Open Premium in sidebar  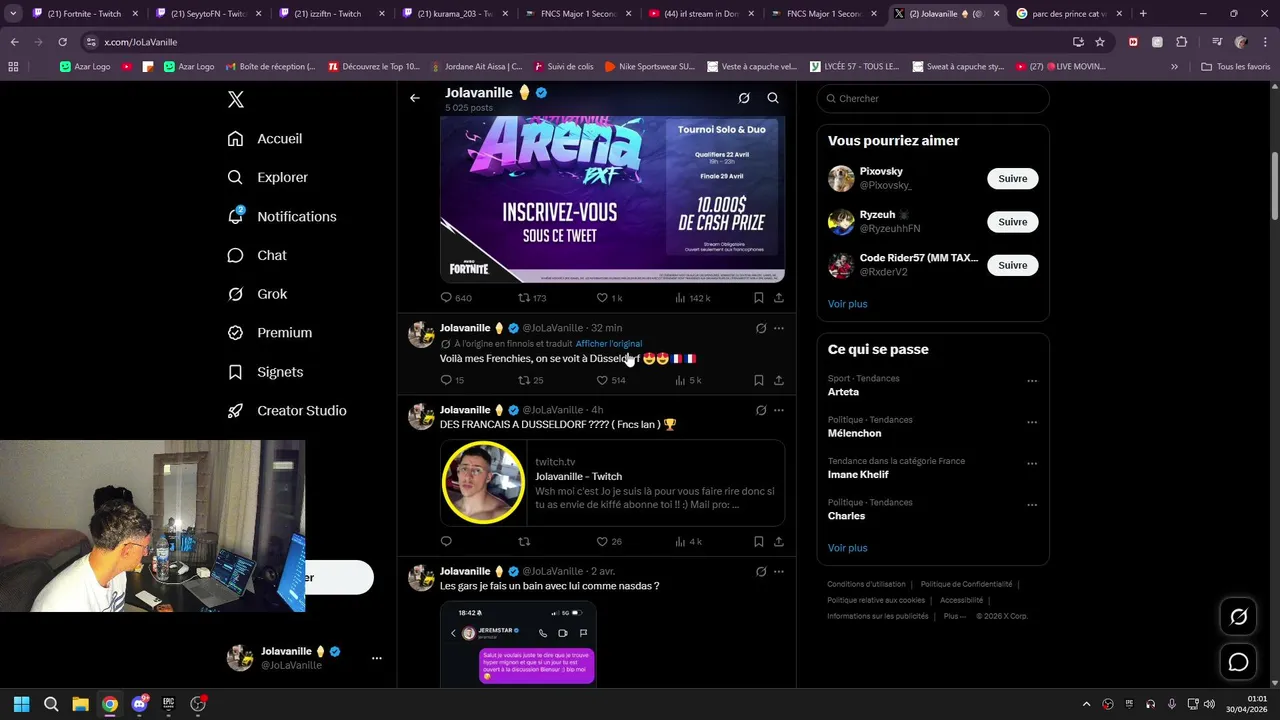pos(271,333)
